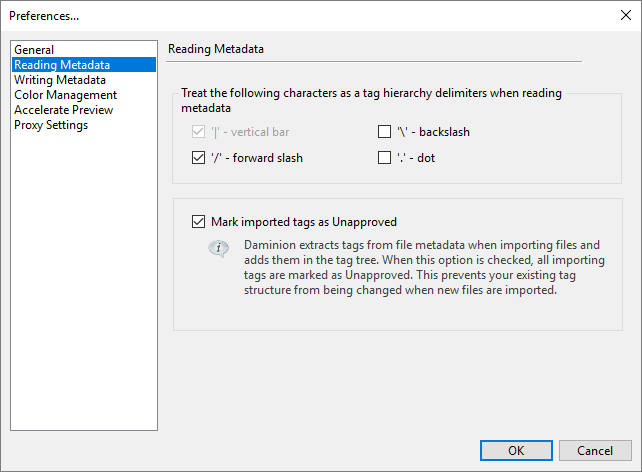Select Reading Metadata in the category list
Viewport: 642px width, 472px height.
(x=62, y=65)
